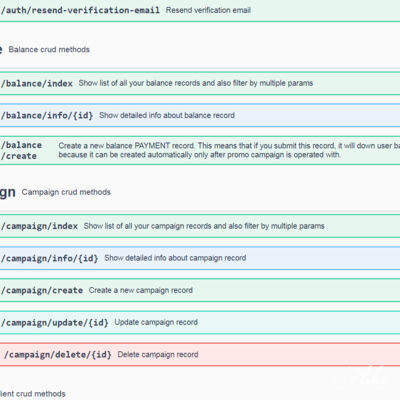Image resolution: width=400 pixels, height=400 pixels.
Task: Click 'Show list of all your balance records' text
Action: pos(139,83)
